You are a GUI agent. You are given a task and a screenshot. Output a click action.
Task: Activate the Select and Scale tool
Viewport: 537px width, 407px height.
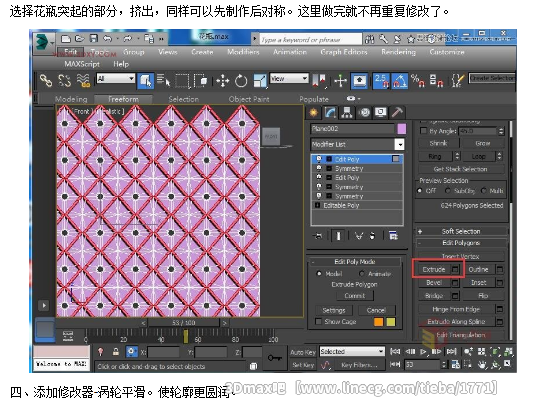260,82
